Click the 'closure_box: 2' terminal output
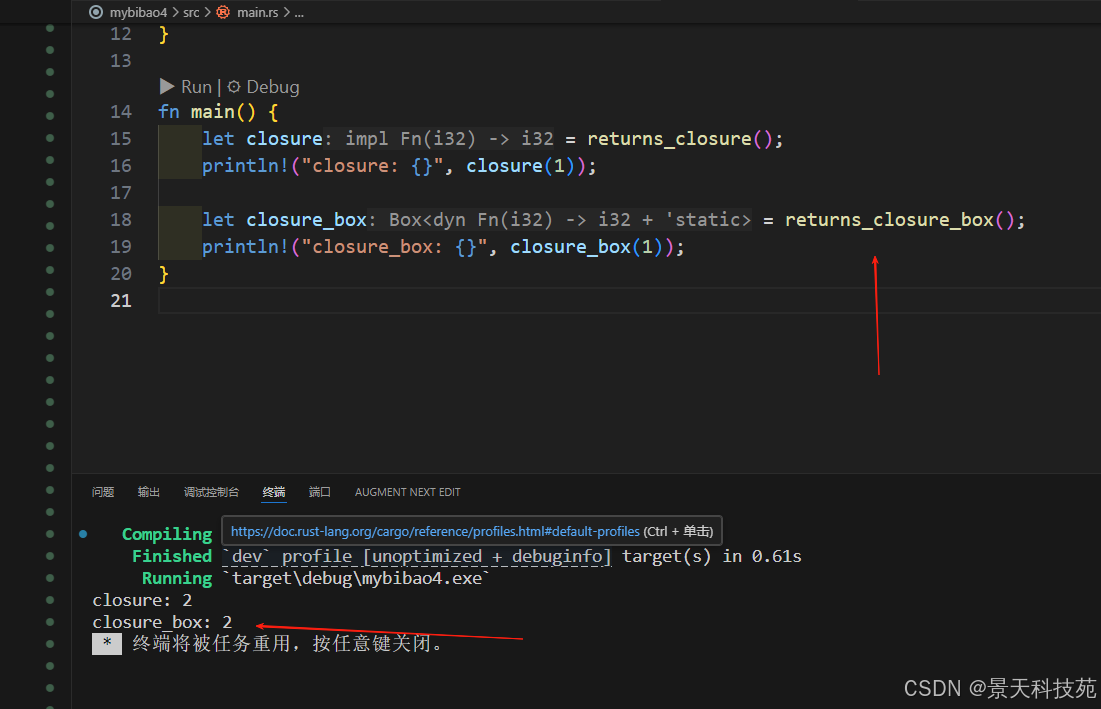The height and width of the screenshot is (709, 1101). [x=161, y=622]
